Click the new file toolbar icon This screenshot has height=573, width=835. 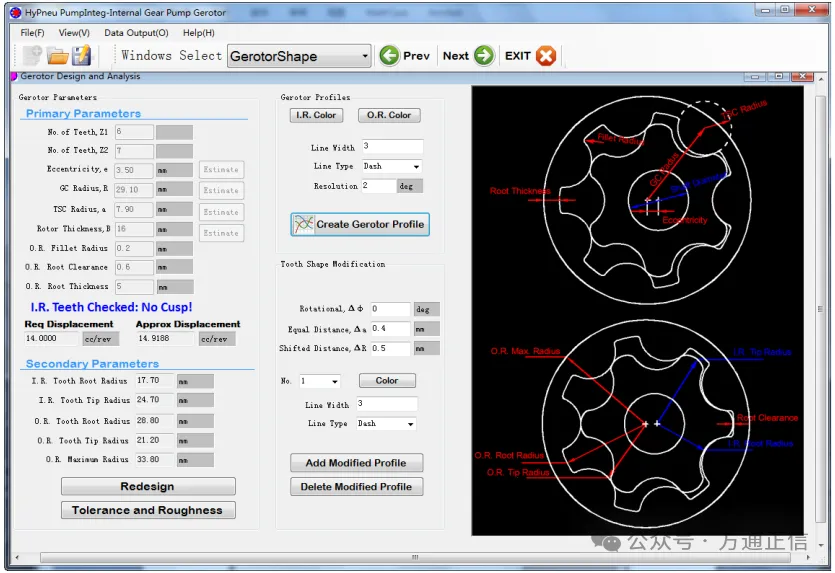pyautogui.click(x=32, y=55)
